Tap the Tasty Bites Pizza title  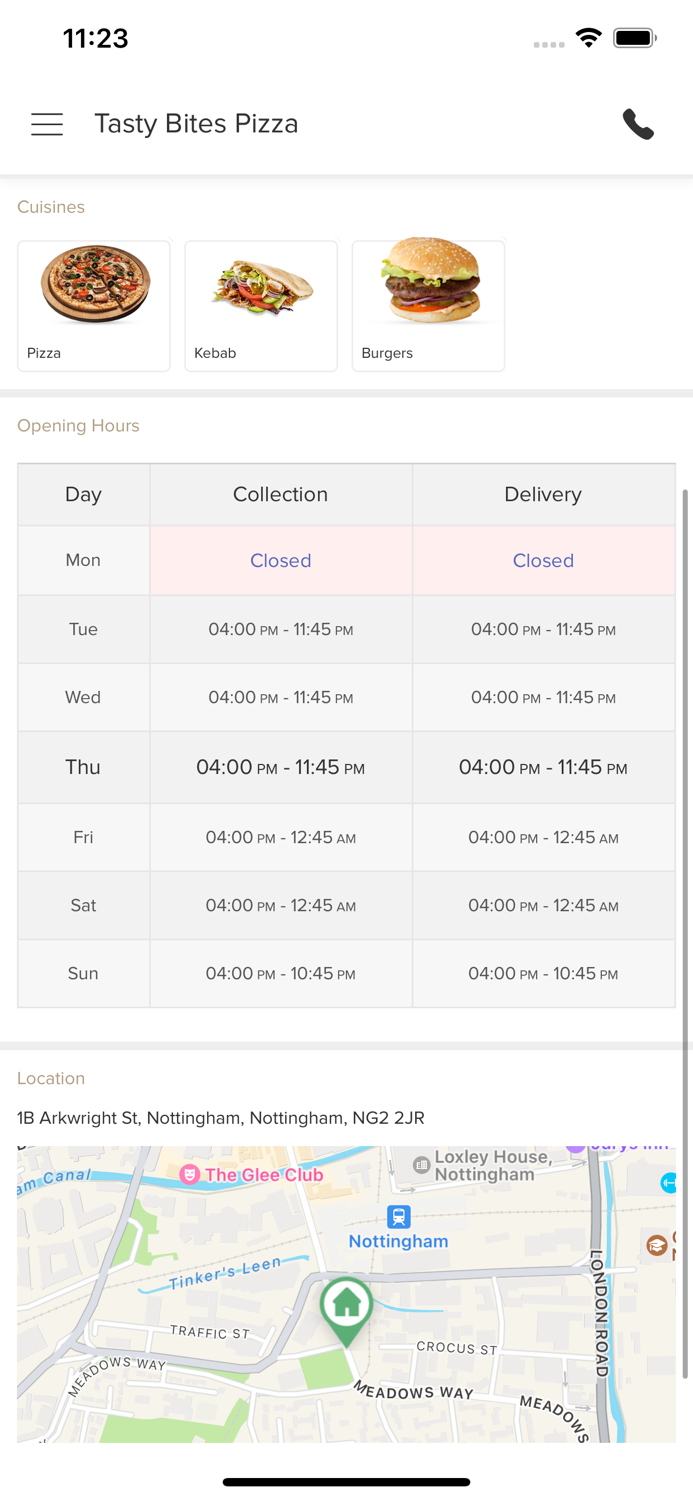pos(196,124)
